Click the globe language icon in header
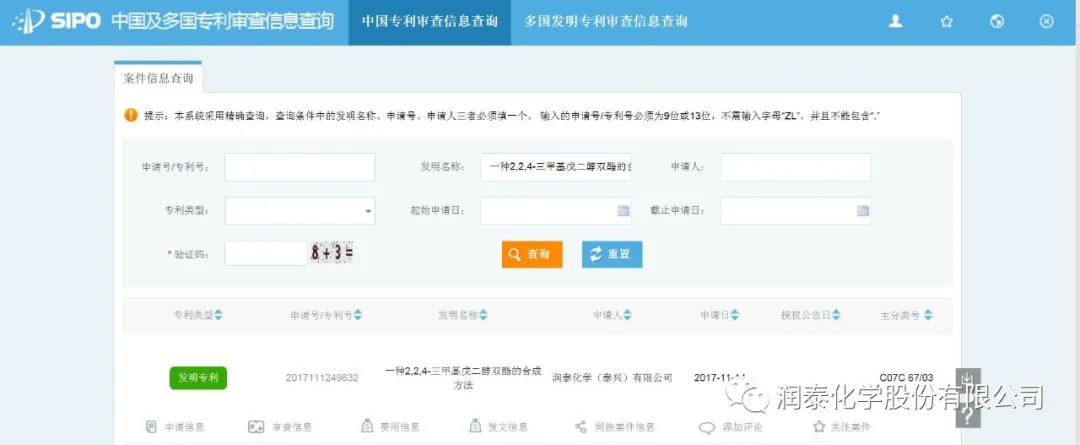This screenshot has height=445, width=1080. pos(996,21)
